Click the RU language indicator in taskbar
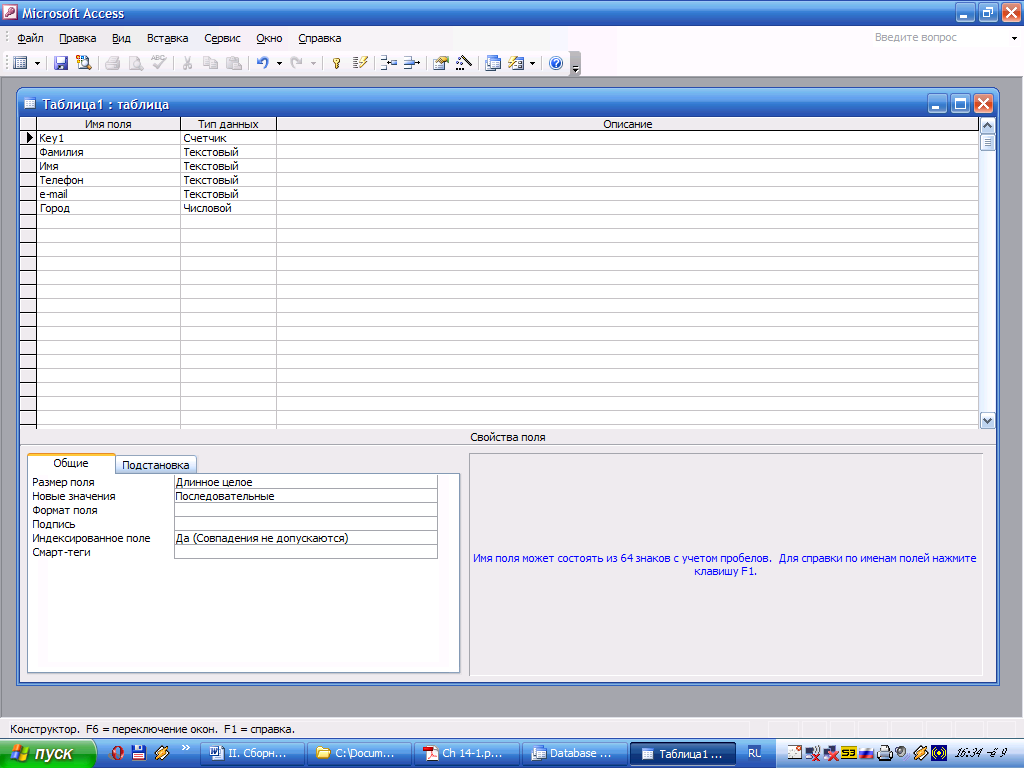The image size is (1024, 768). click(x=754, y=753)
